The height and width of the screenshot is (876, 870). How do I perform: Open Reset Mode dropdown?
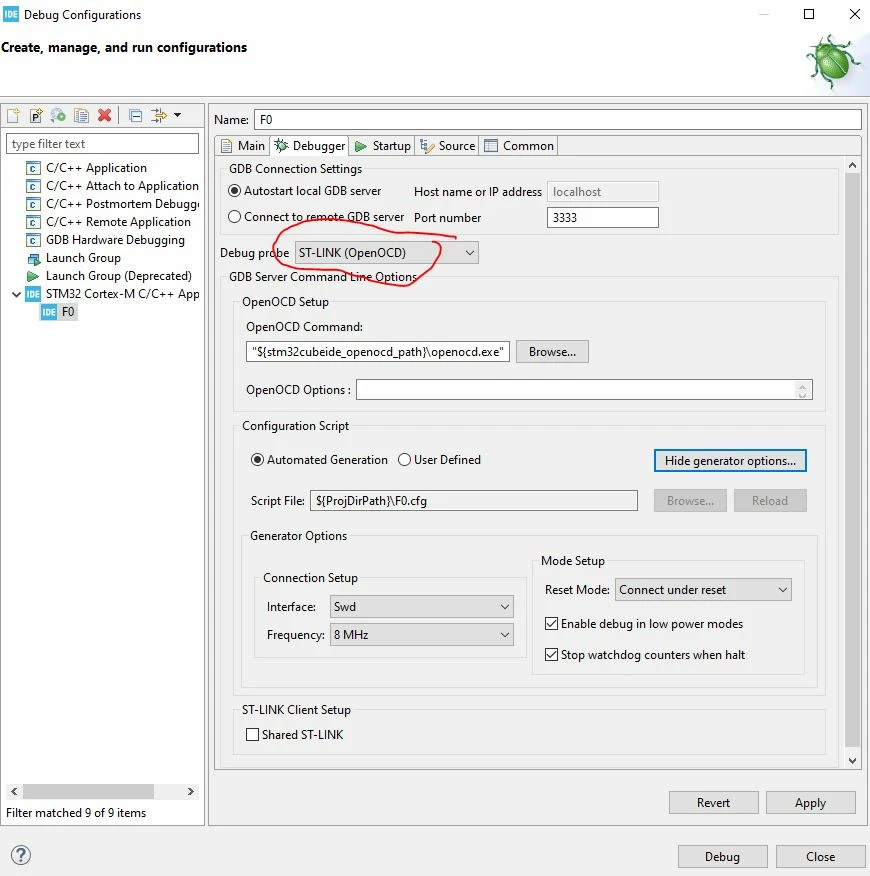tap(703, 589)
